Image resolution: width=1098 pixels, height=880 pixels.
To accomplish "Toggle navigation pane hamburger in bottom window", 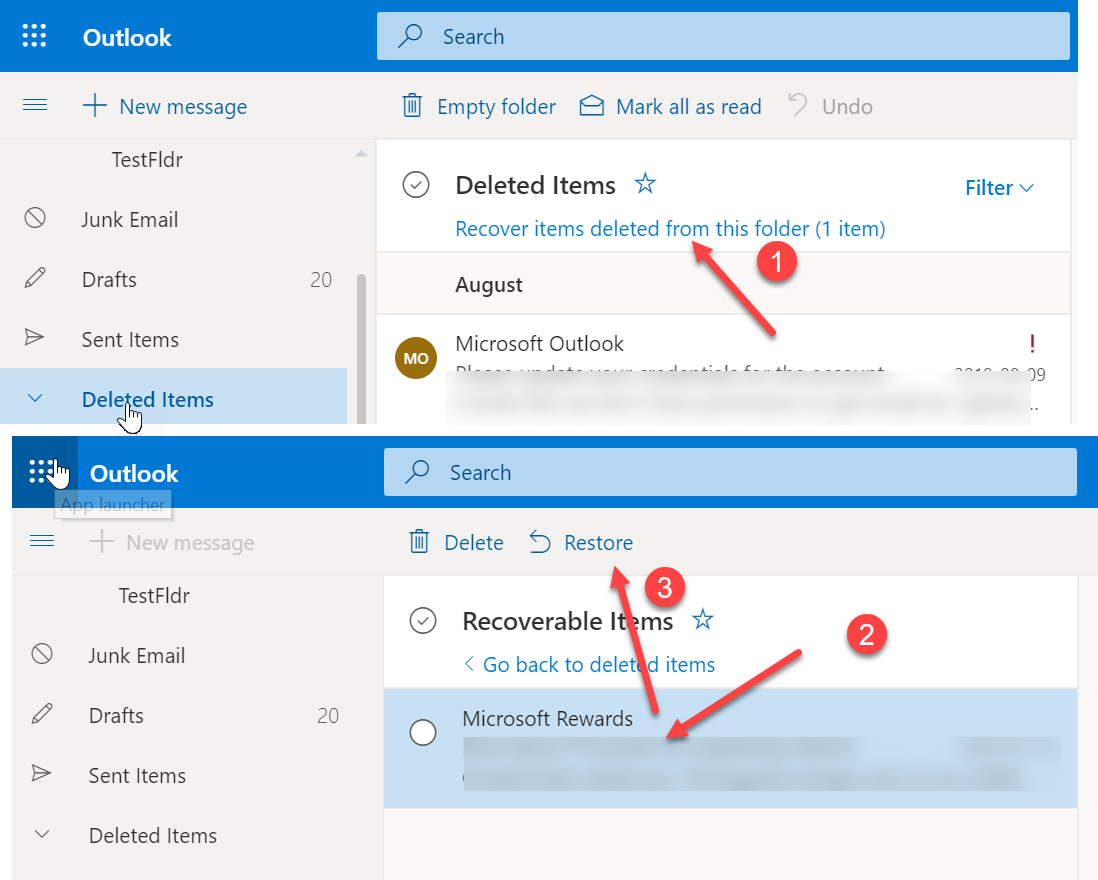I will 42,541.
